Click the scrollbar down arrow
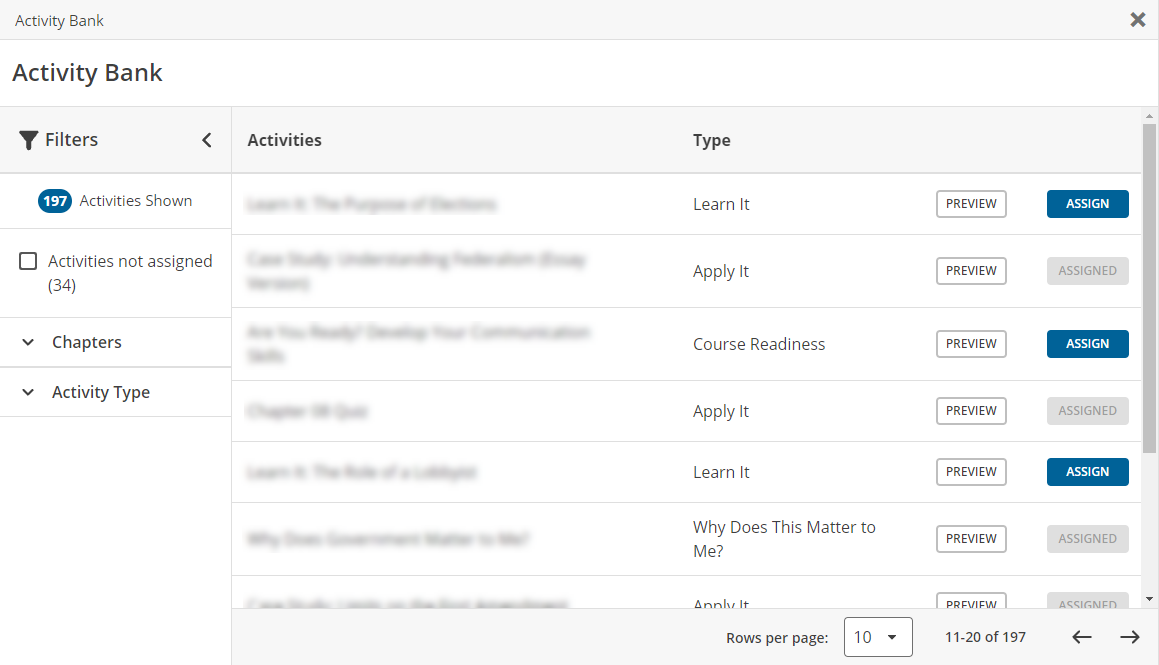Viewport: 1159px width, 665px height. 1149,599
